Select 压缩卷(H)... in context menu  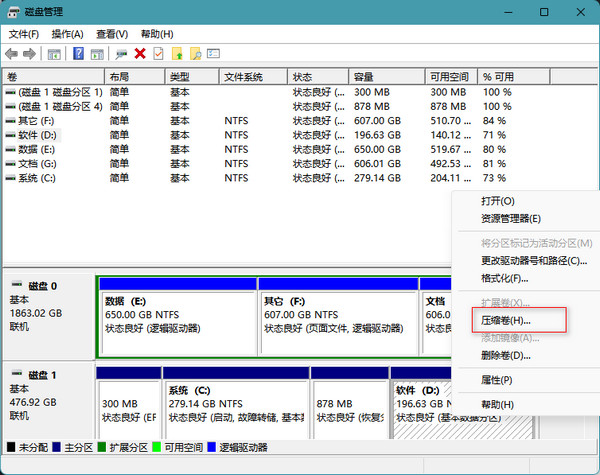point(506,321)
